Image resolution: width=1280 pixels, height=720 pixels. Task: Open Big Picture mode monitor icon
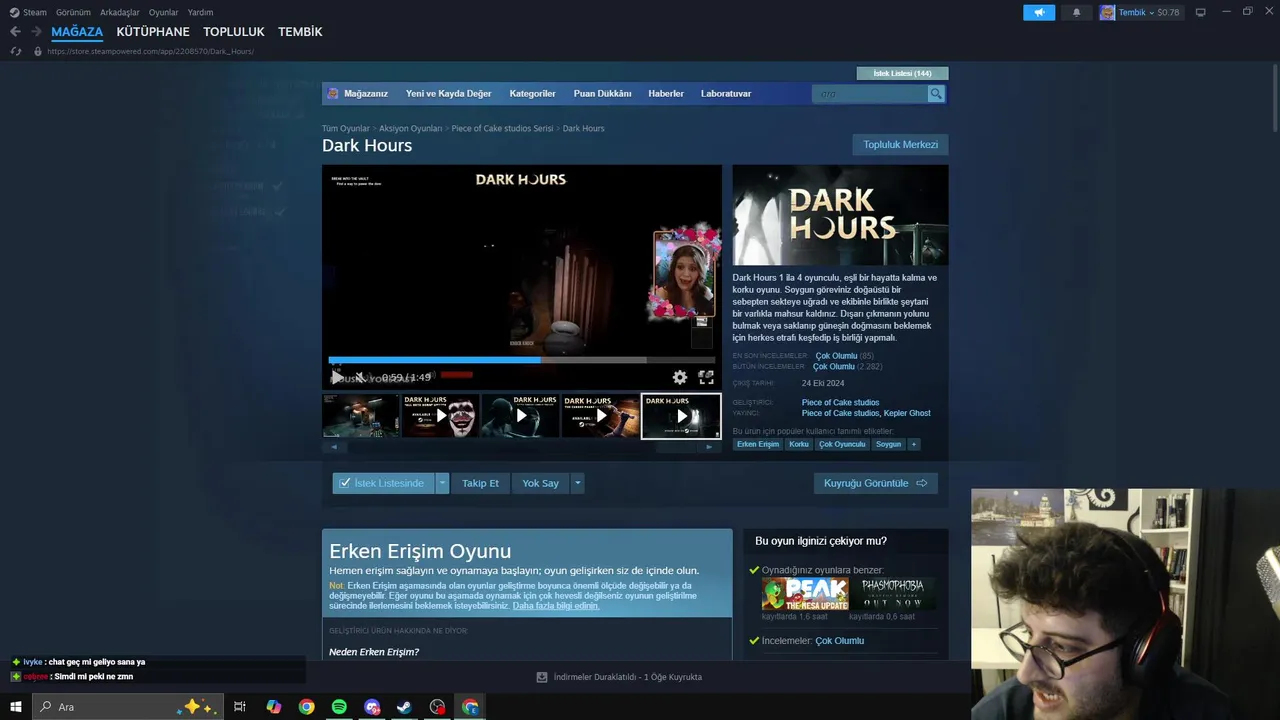pyautogui.click(x=1200, y=12)
